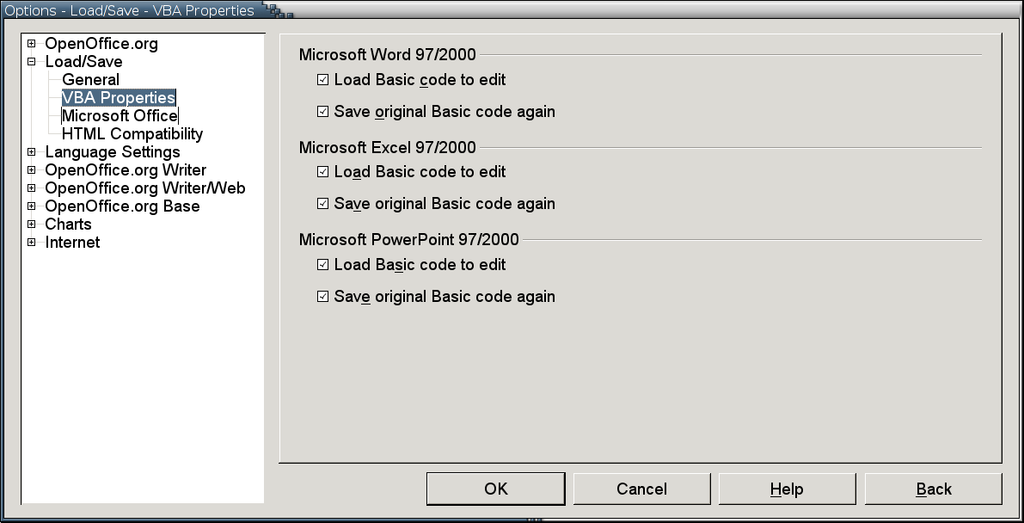Expand the OpenOffice.org Writer node
This screenshot has width=1024, height=523.
(x=32, y=170)
